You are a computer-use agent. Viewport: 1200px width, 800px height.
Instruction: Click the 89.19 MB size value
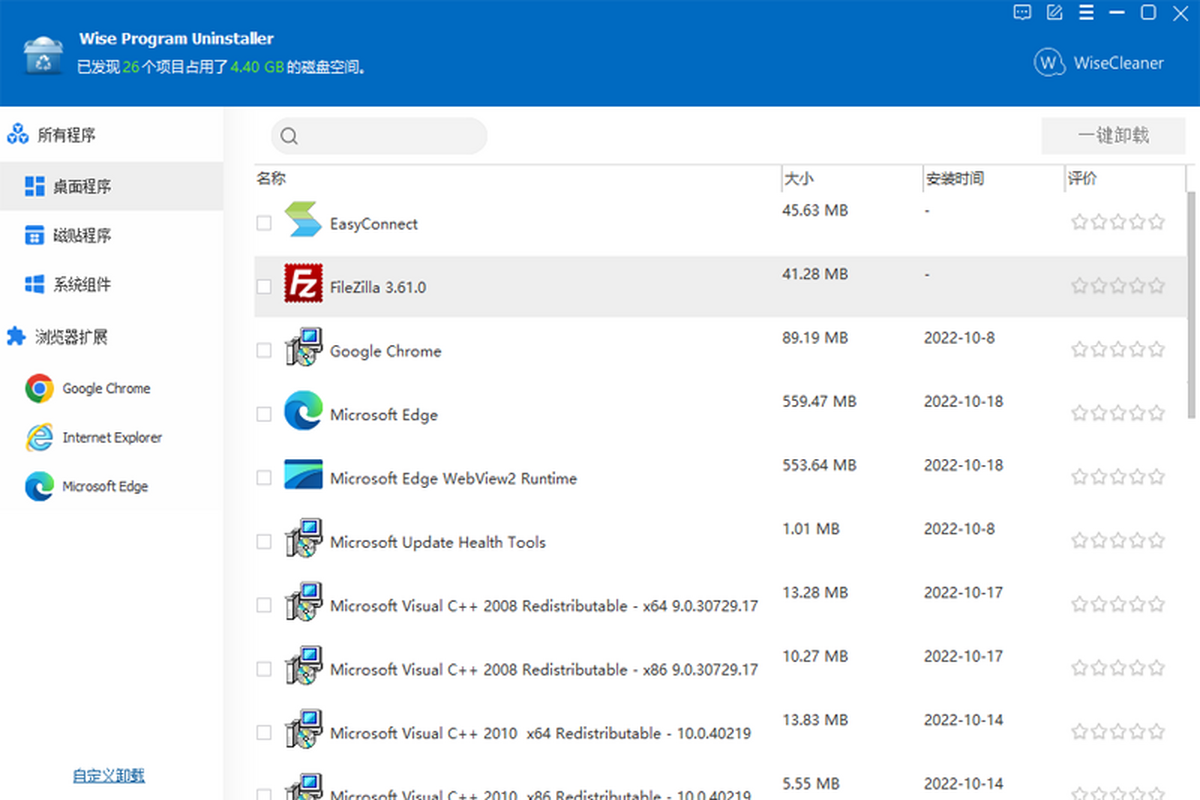(x=815, y=338)
